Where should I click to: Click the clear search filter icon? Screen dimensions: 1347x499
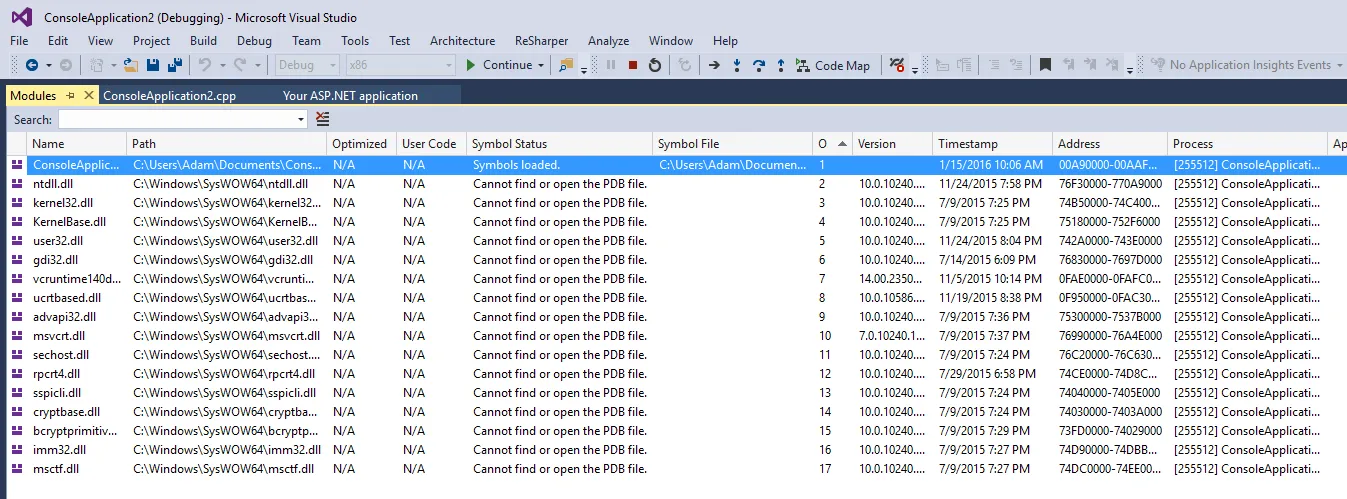point(322,119)
